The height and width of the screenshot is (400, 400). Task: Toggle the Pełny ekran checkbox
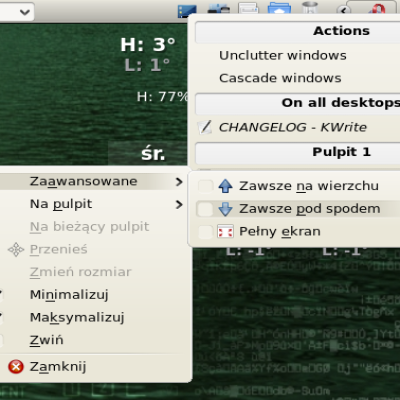coord(205,232)
